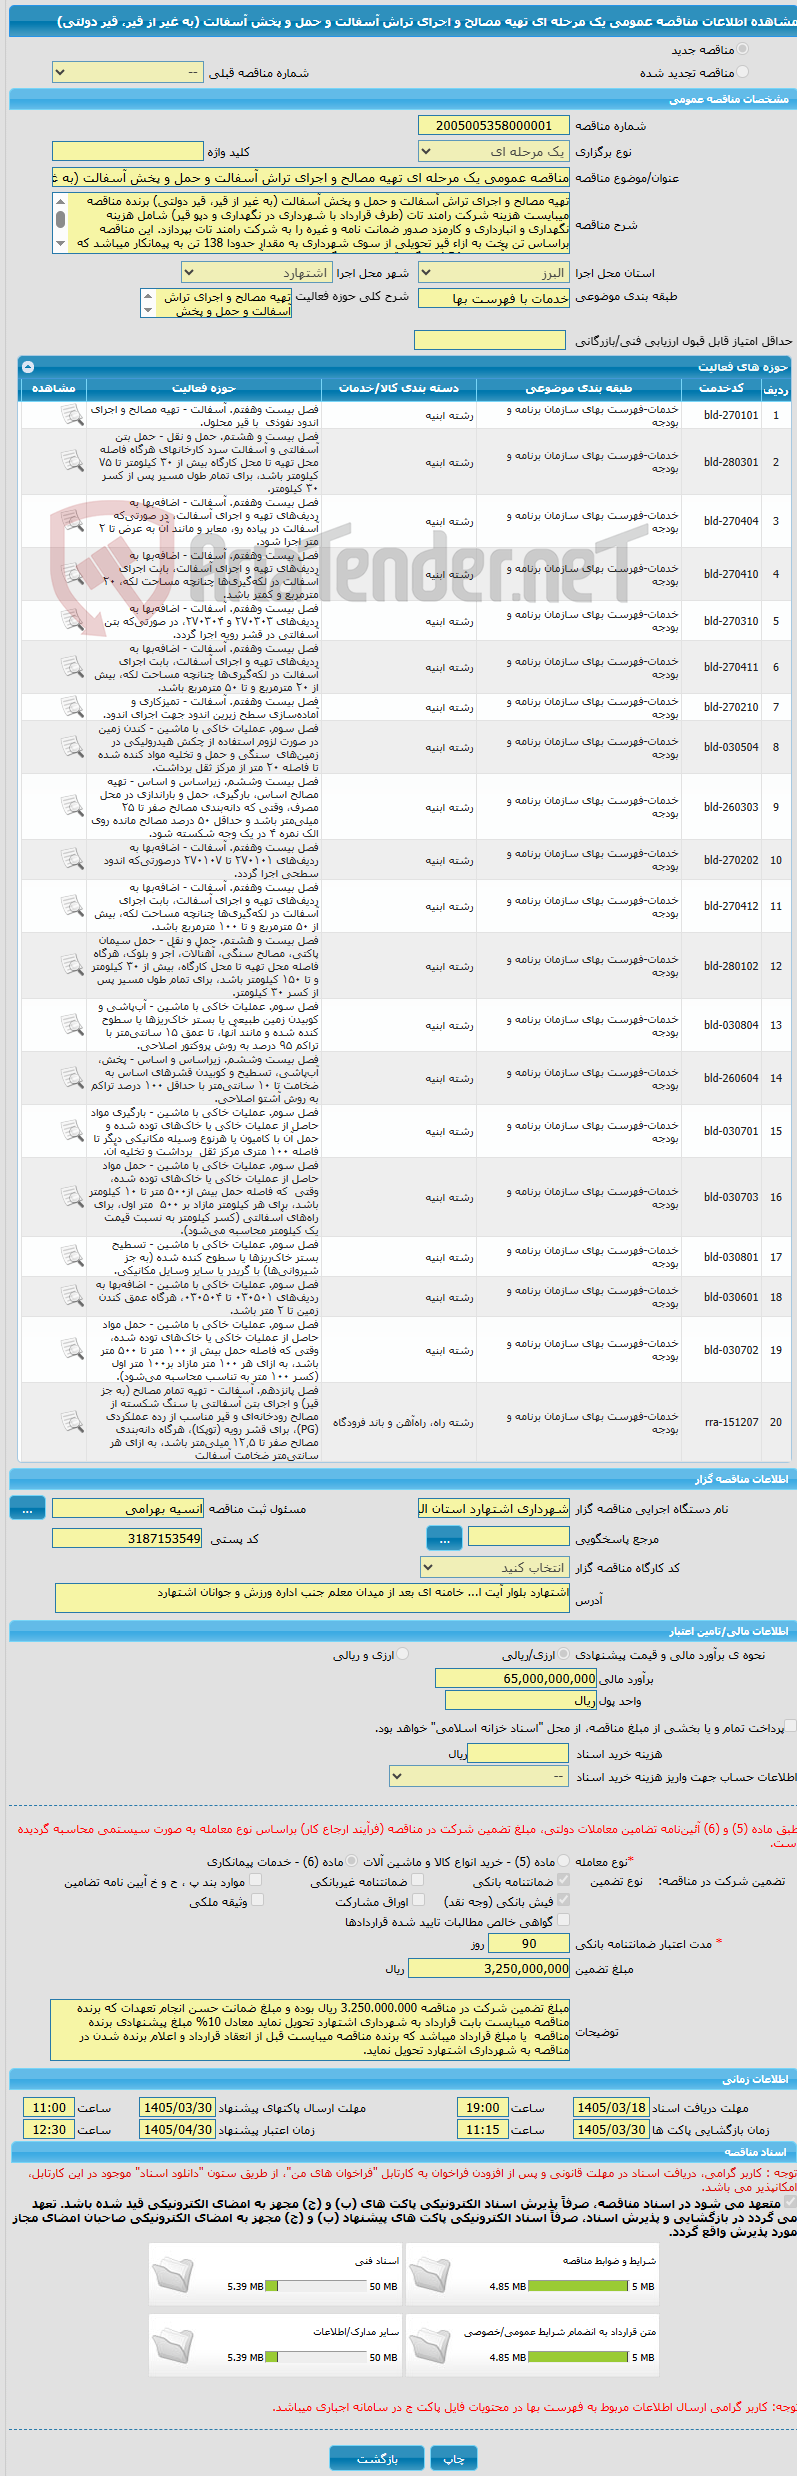Collapse حوزه های فعالیت section
The height and width of the screenshot is (2476, 797).
click(x=28, y=367)
